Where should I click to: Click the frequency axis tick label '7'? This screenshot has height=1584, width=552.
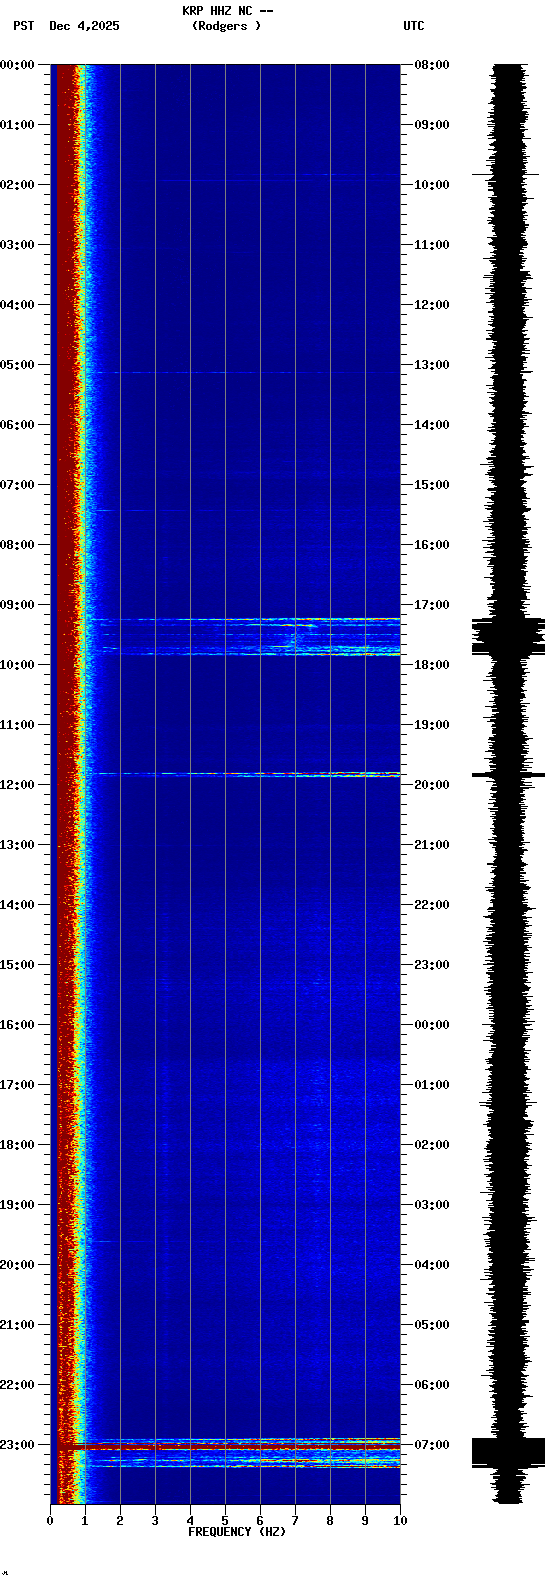[295, 1521]
